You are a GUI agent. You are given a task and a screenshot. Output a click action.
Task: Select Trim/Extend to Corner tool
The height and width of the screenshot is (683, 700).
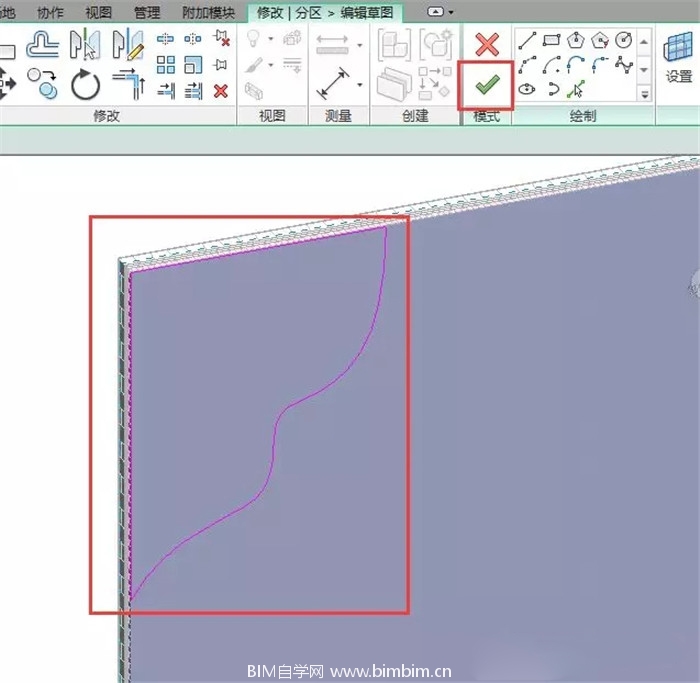coord(129,83)
